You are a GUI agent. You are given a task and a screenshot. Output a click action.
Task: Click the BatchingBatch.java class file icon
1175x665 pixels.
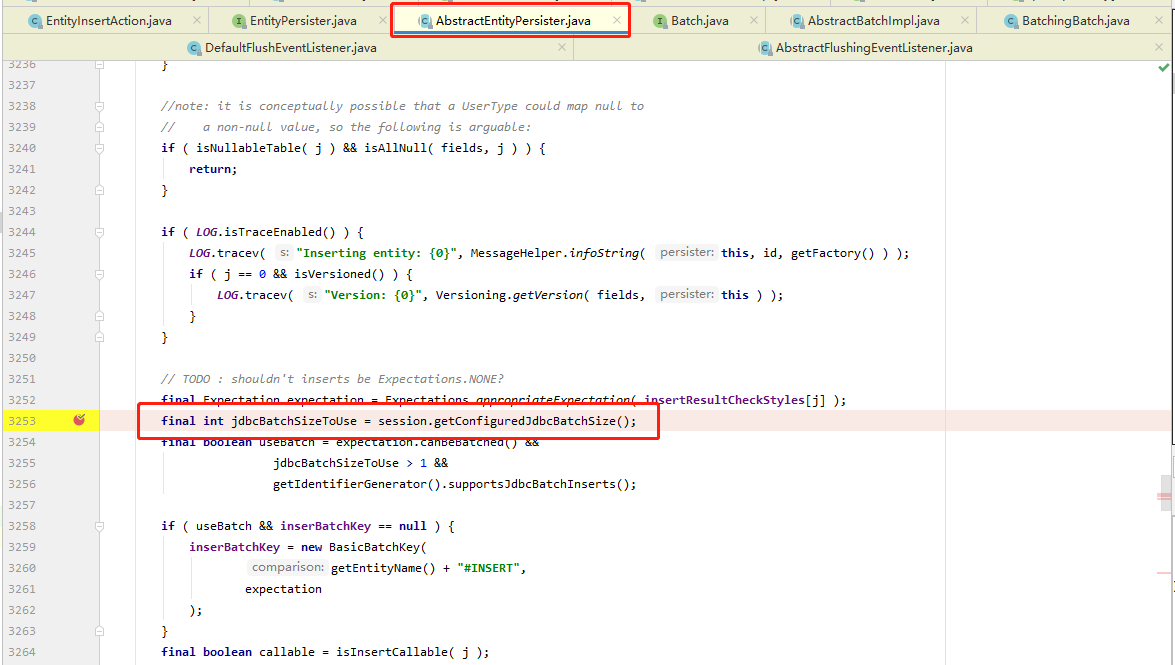[x=1012, y=21]
